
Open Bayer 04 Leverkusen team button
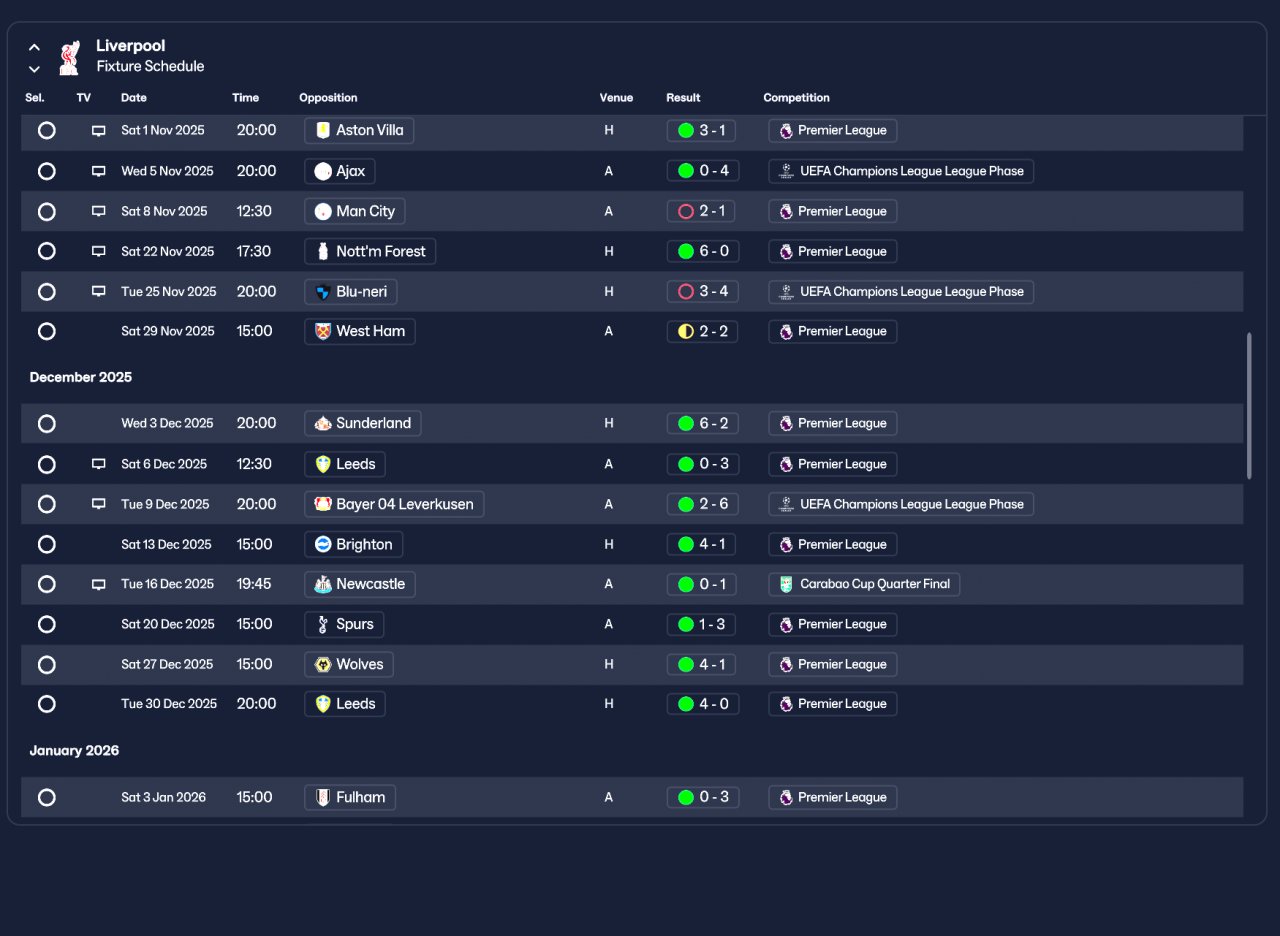coord(394,504)
